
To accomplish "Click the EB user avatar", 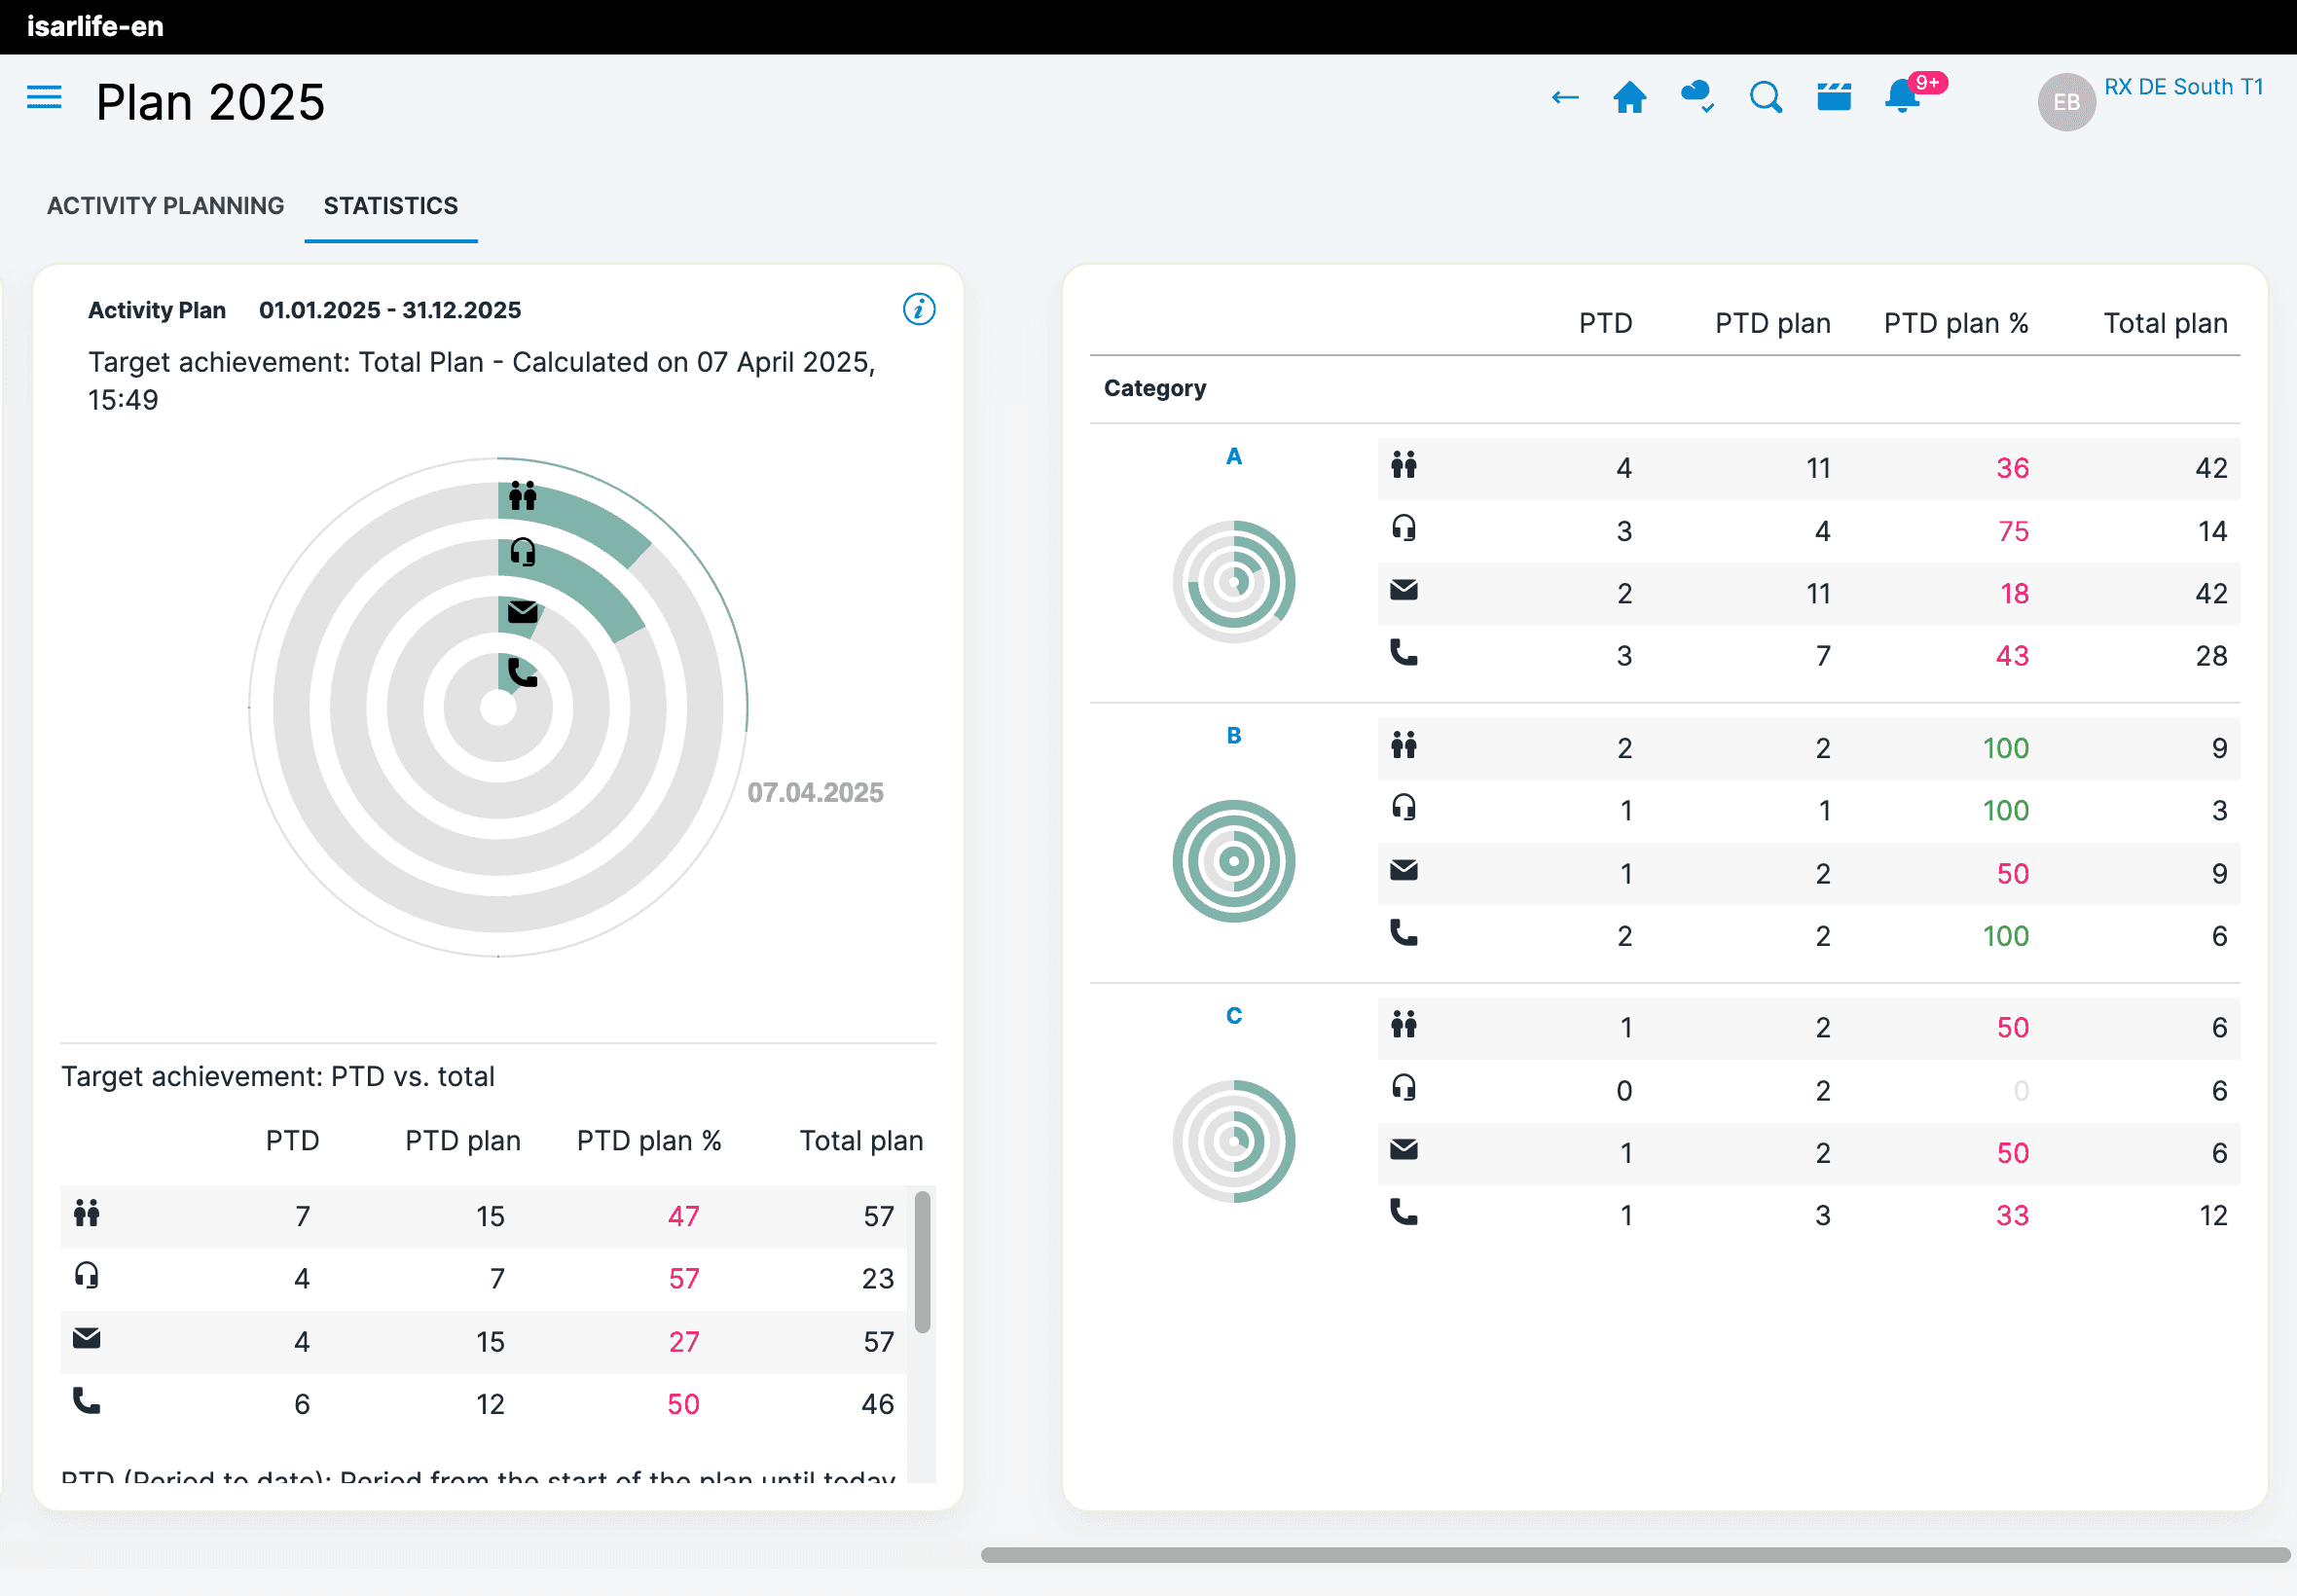I will coord(2066,102).
